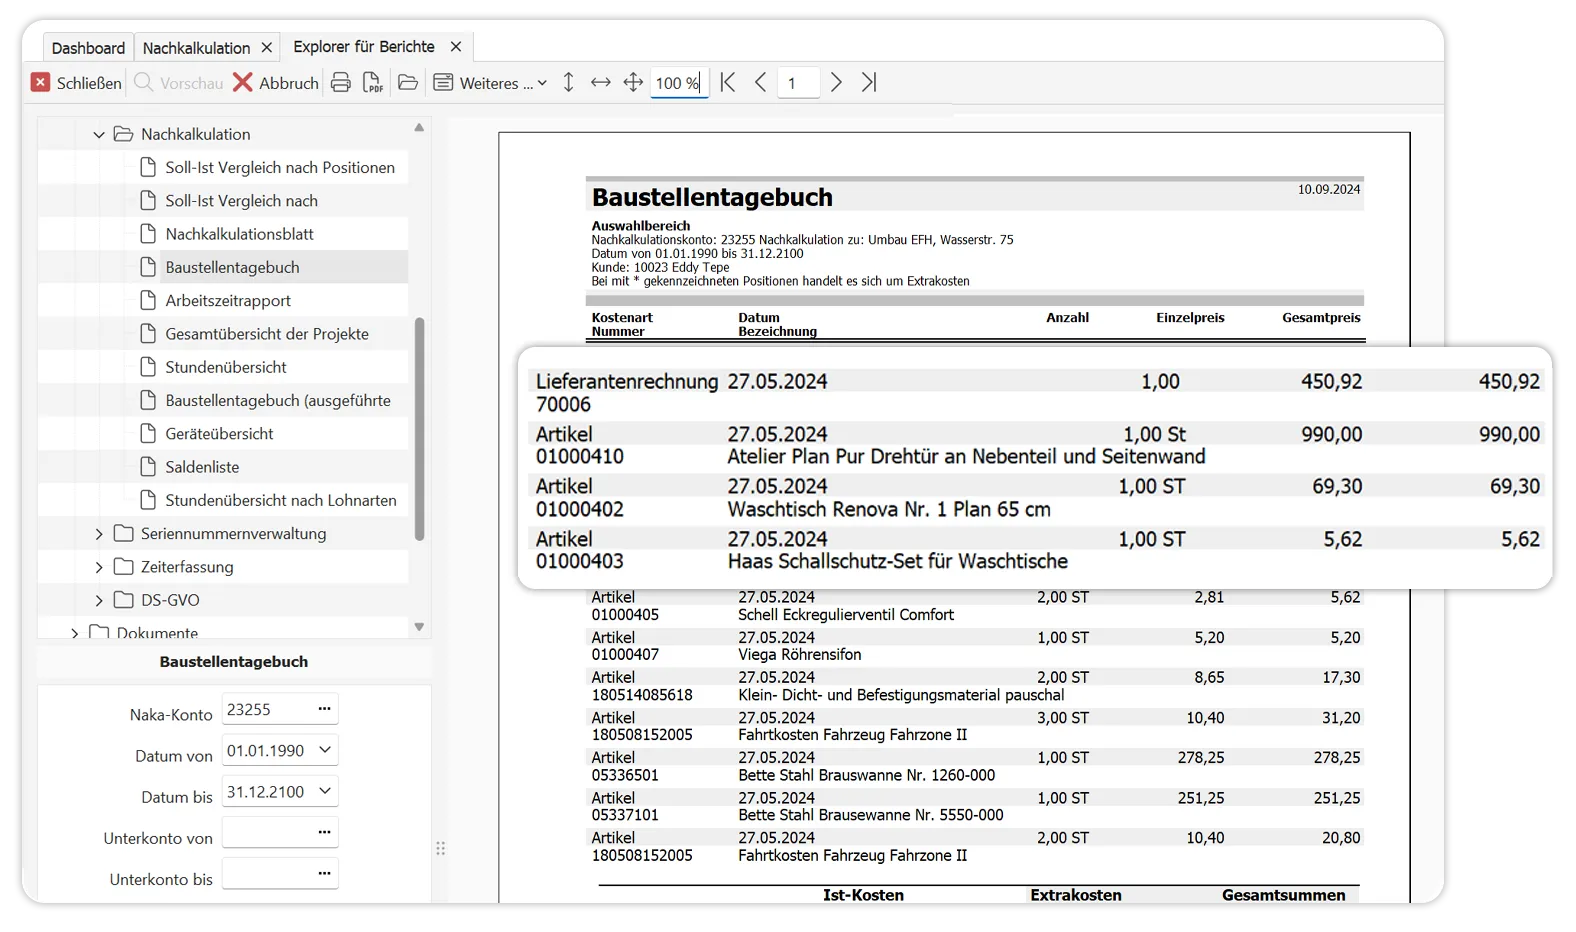Switch to the Dashboard tab

click(88, 48)
